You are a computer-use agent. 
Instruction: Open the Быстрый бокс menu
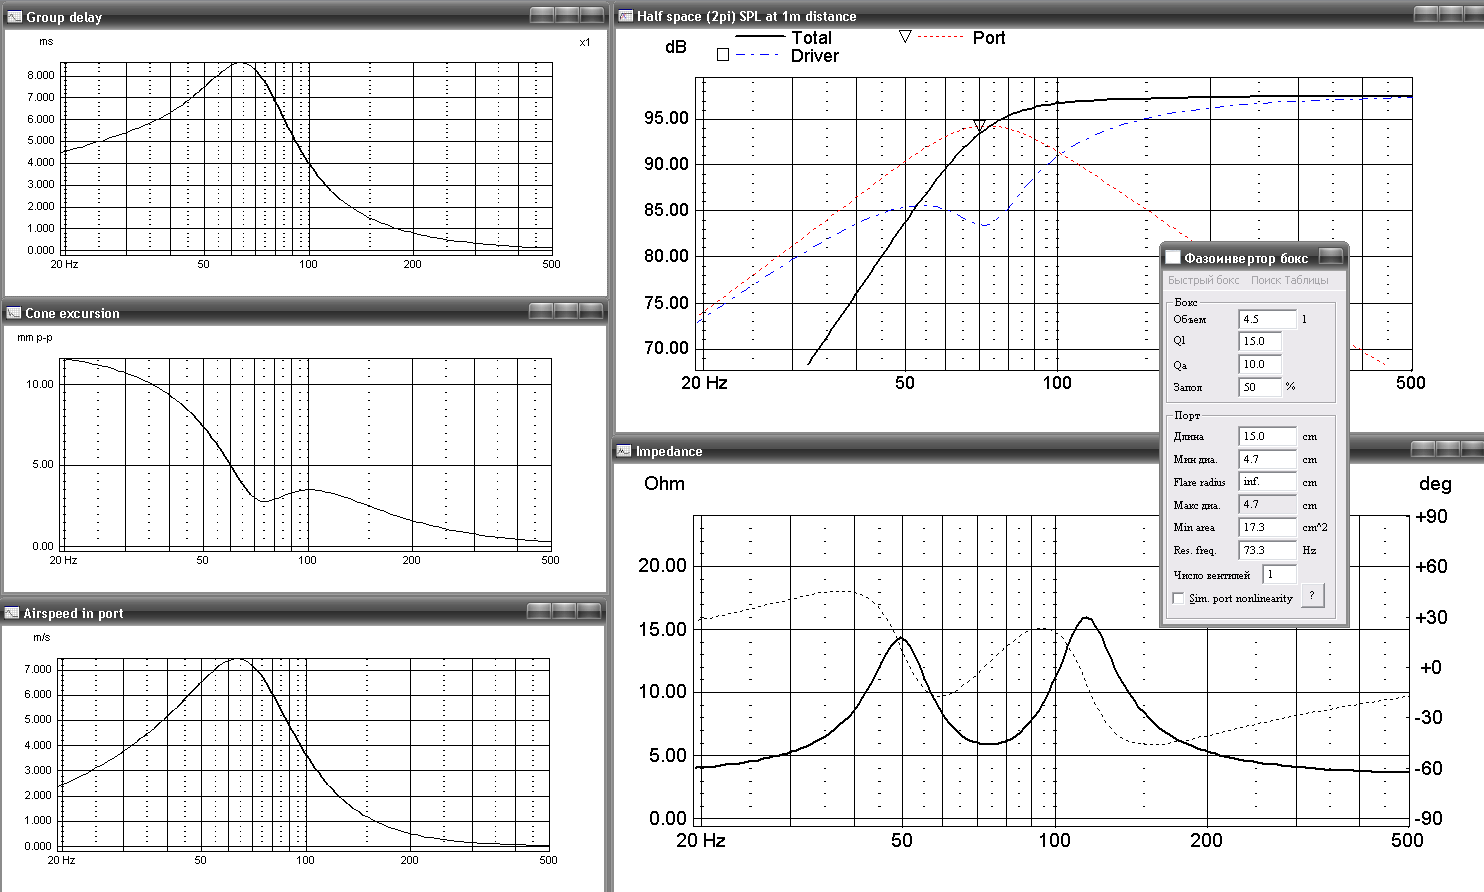[1203, 280]
